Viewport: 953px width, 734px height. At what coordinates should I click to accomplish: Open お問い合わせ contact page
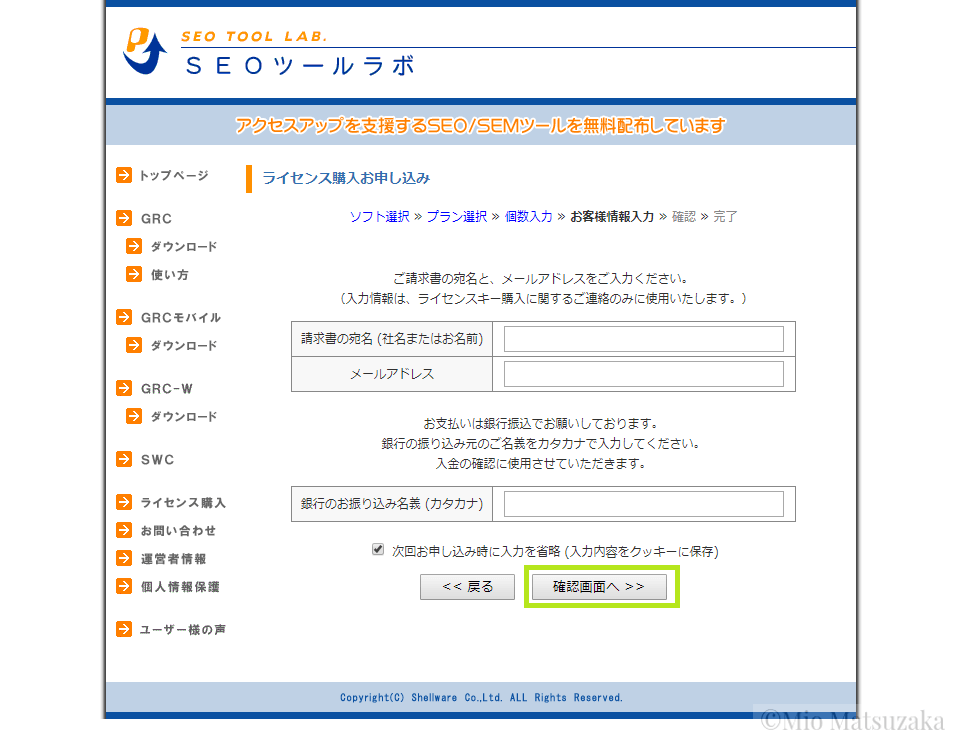click(178, 531)
